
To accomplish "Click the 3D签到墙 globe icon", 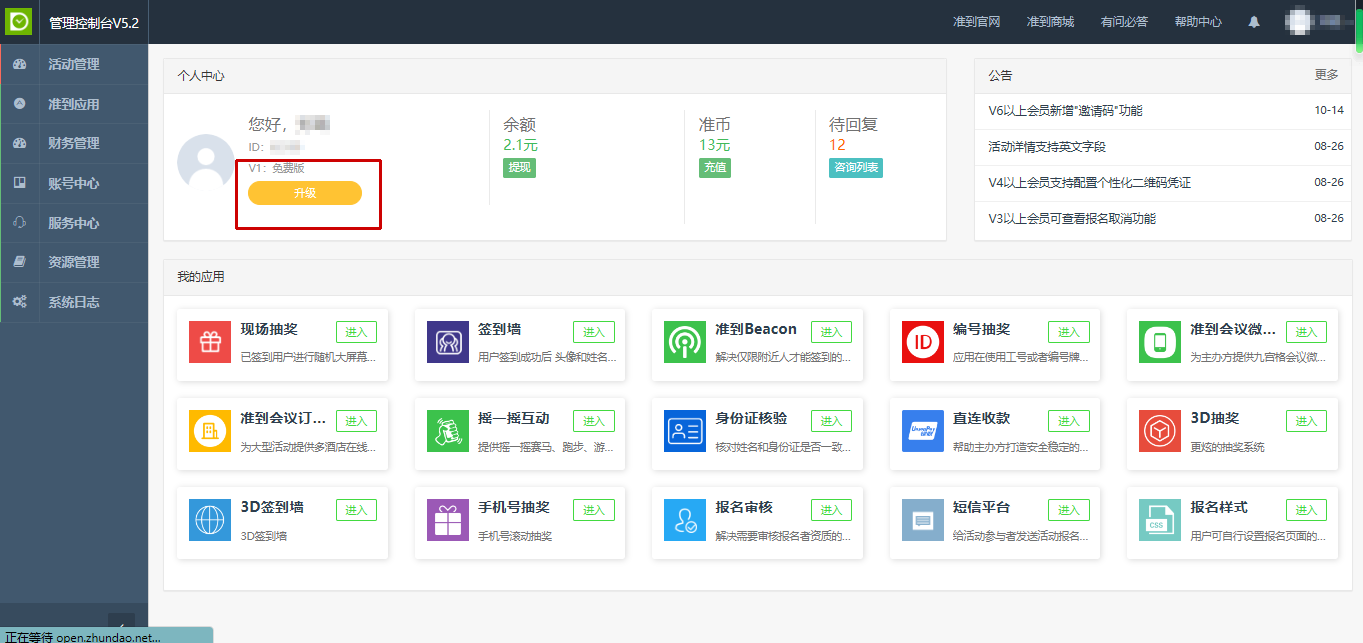I will click(210, 520).
